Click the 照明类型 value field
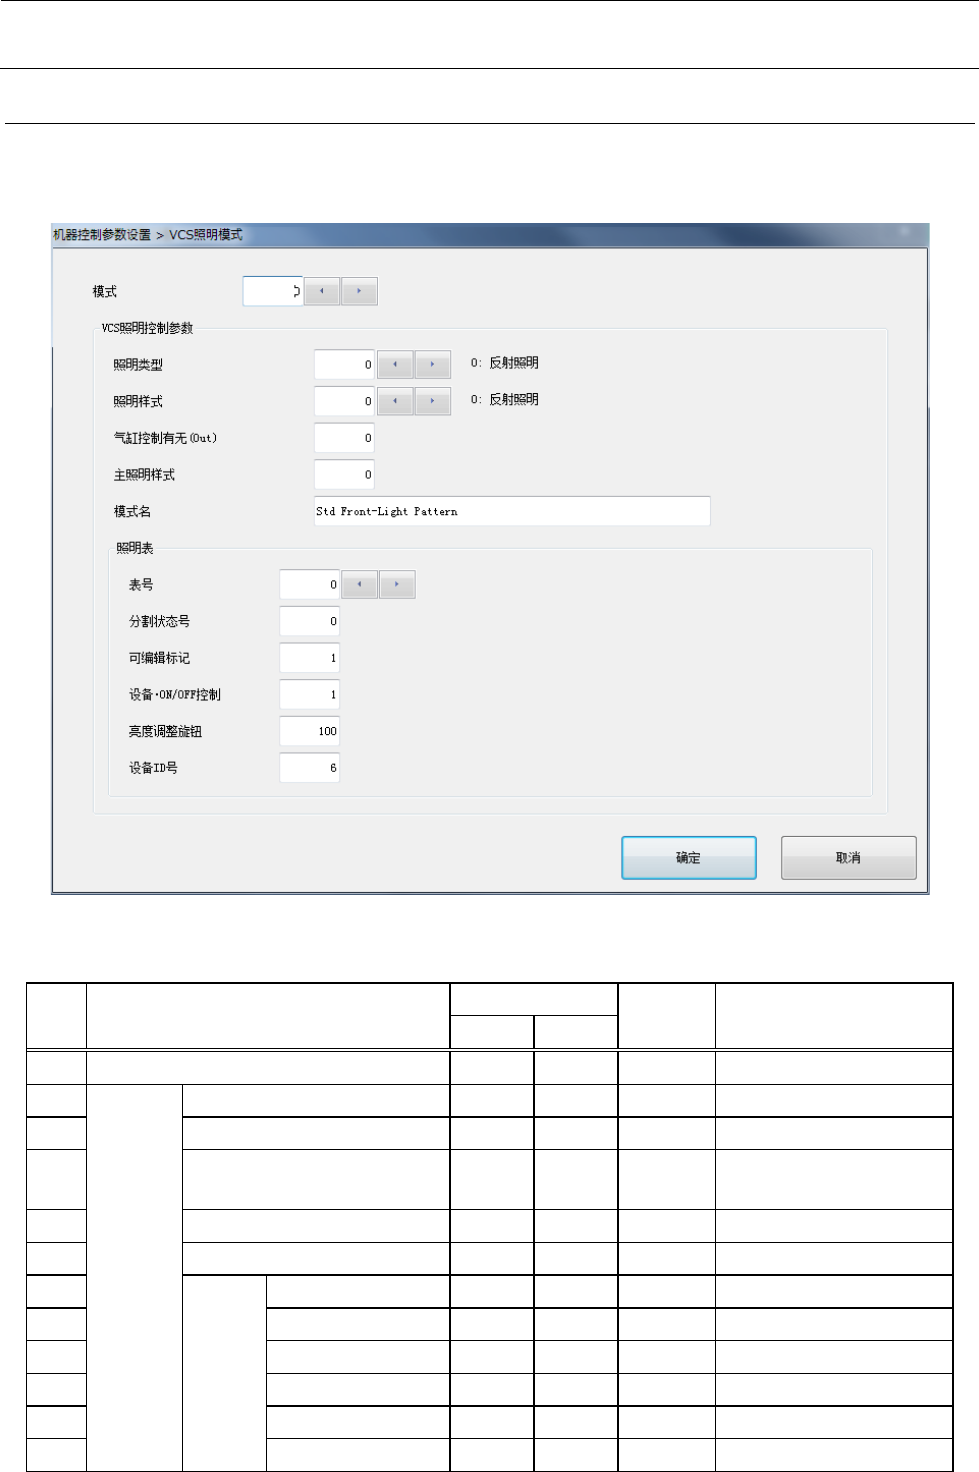The height and width of the screenshot is (1472, 979). coord(344,364)
